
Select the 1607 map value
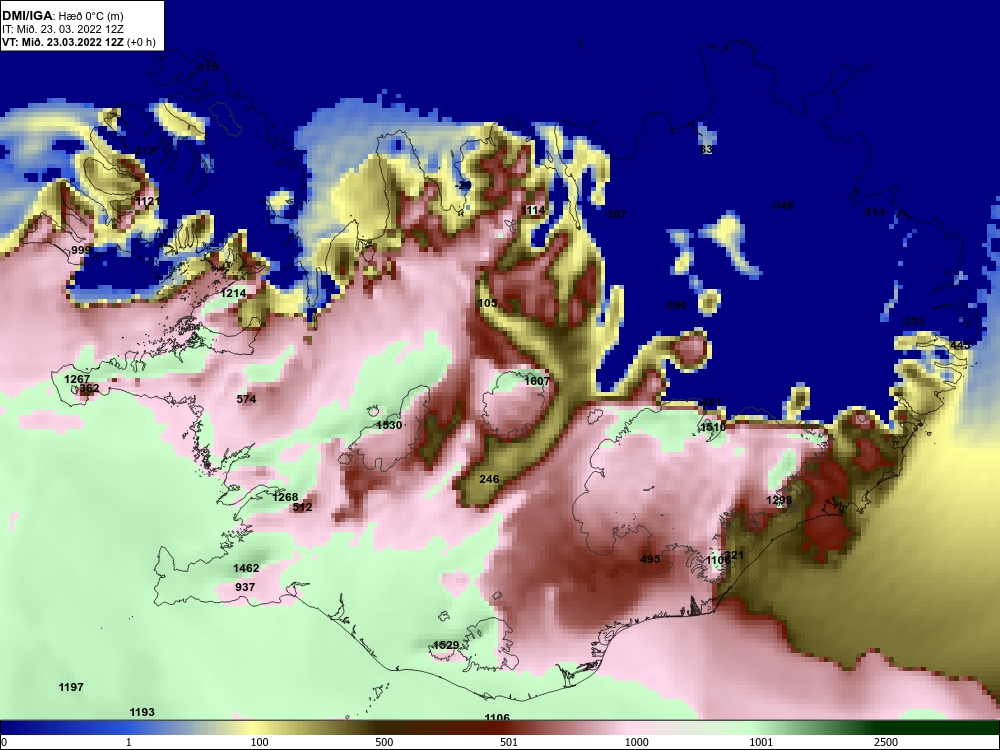(x=536, y=381)
